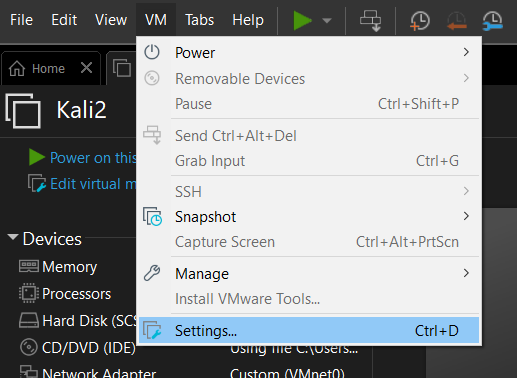Click the Hard Disk drive icon

pyautogui.click(x=29, y=320)
